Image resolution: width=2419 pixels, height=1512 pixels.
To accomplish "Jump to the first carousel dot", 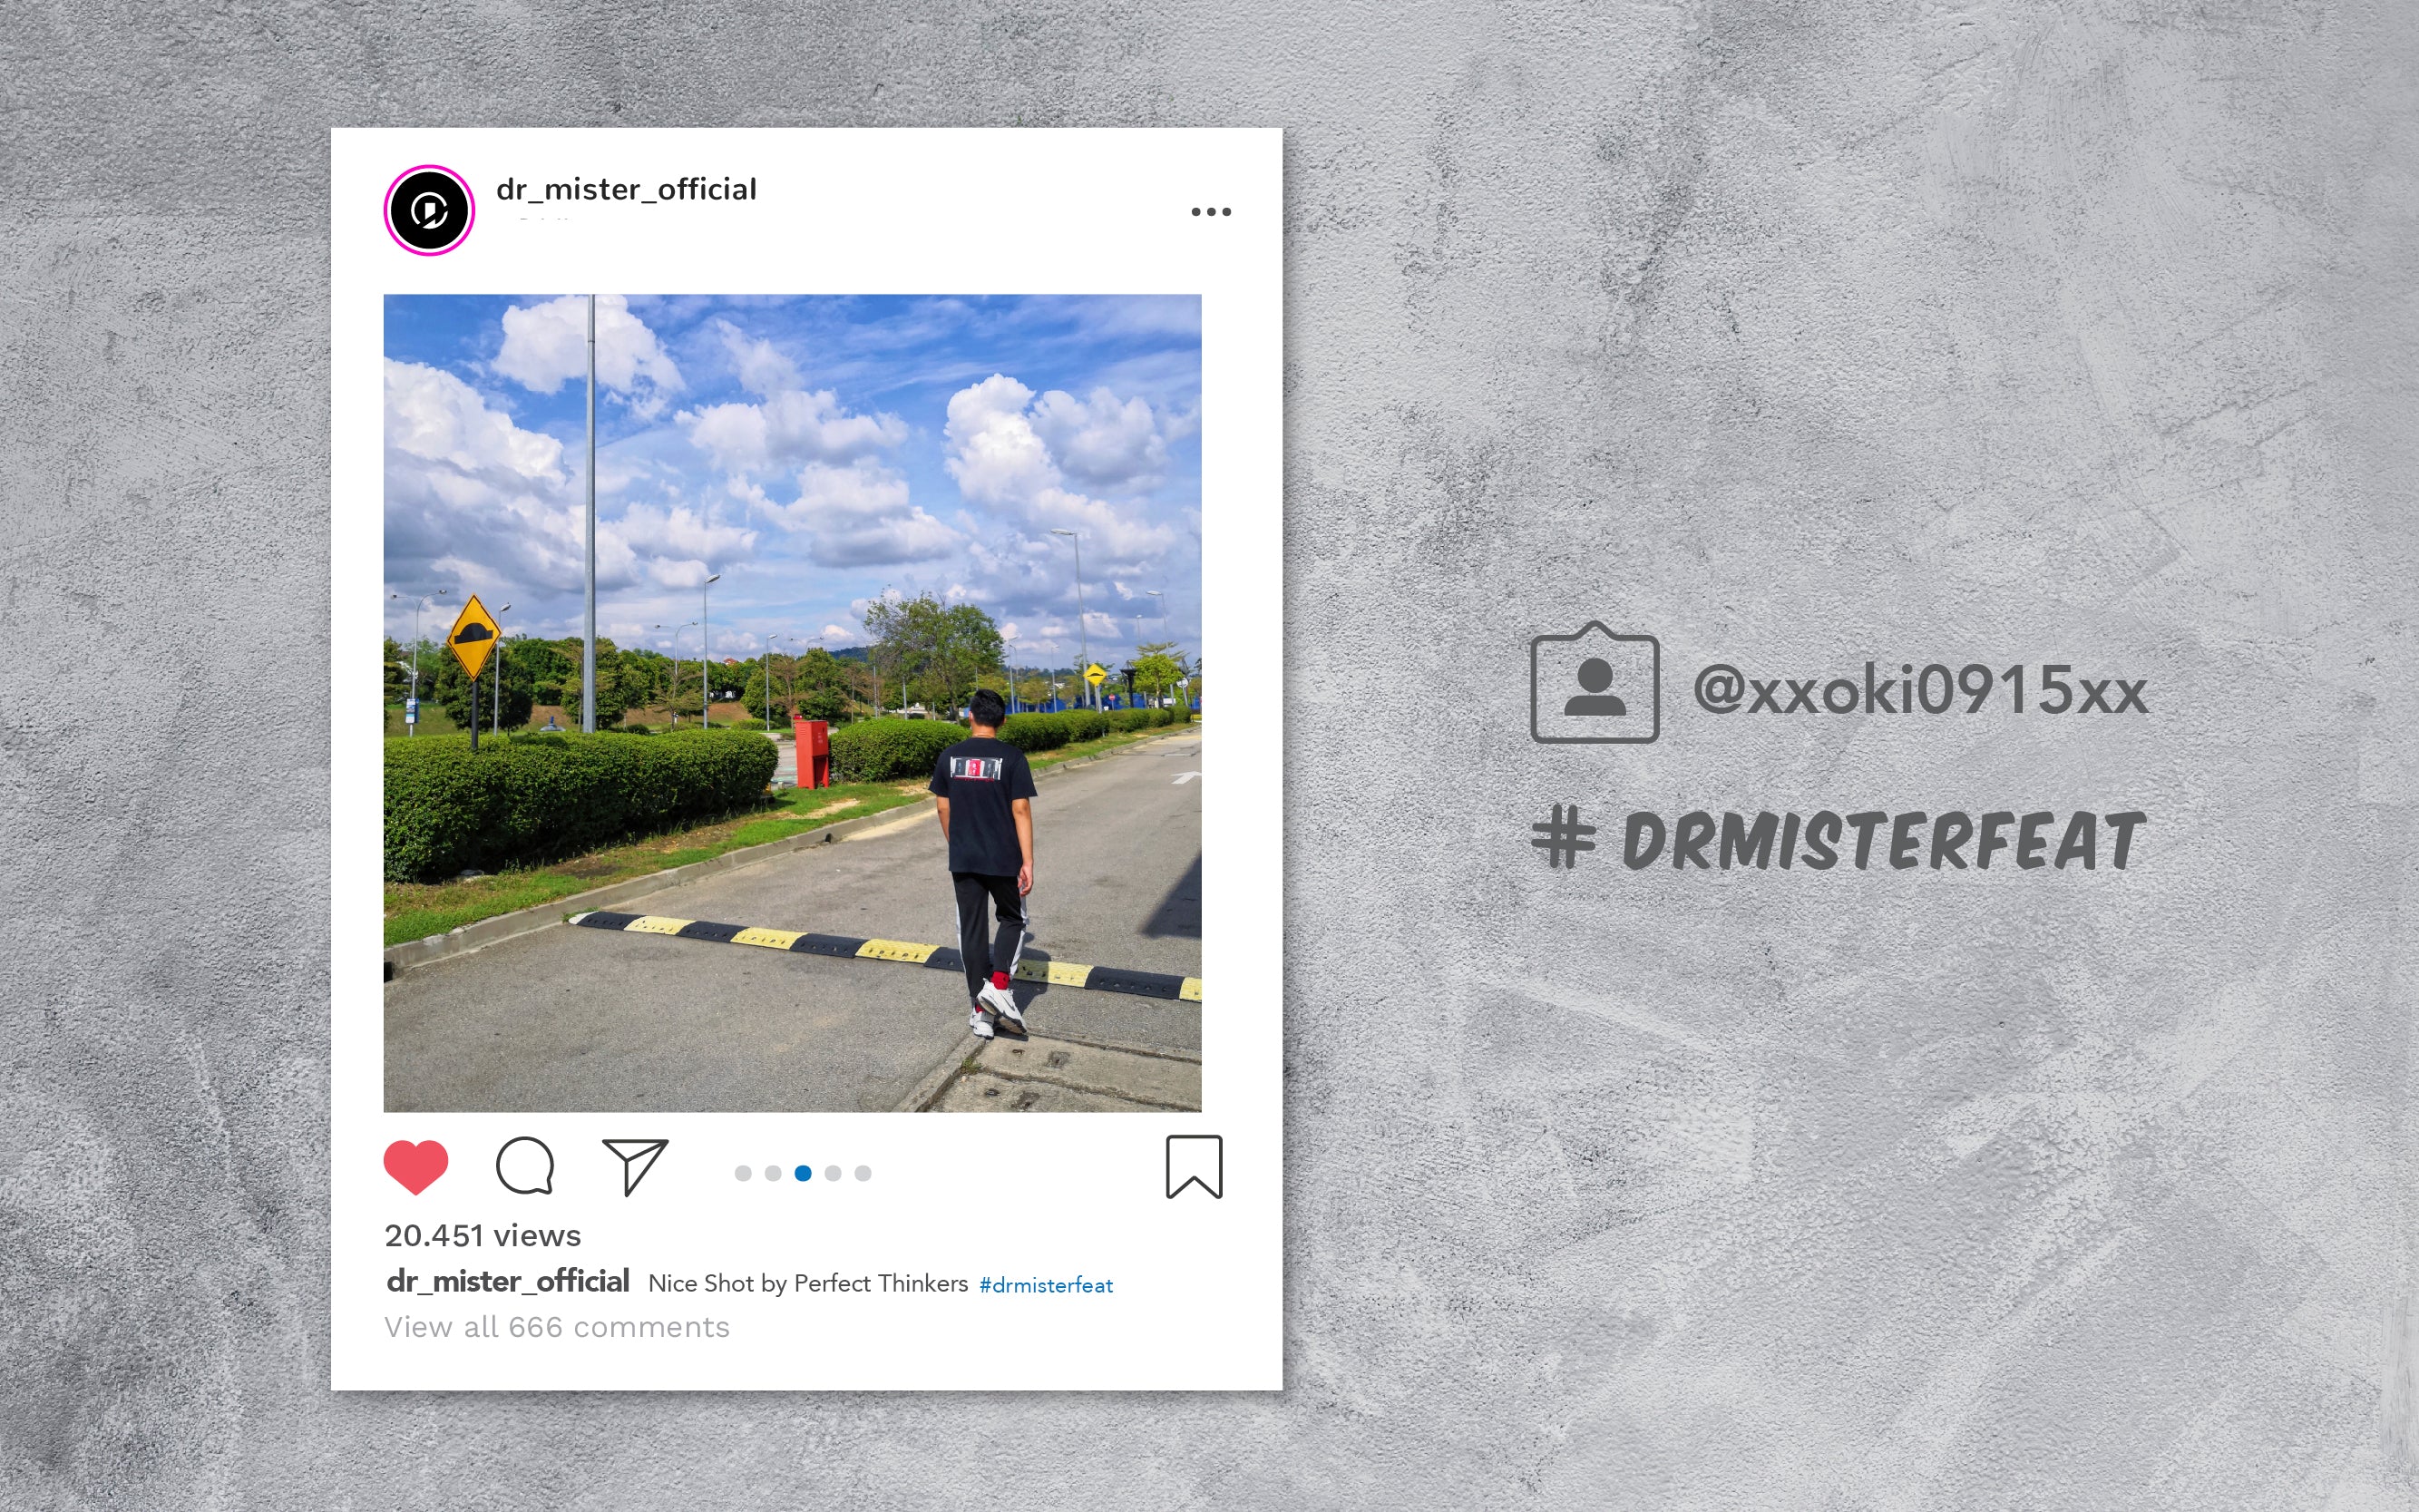I will point(743,1173).
